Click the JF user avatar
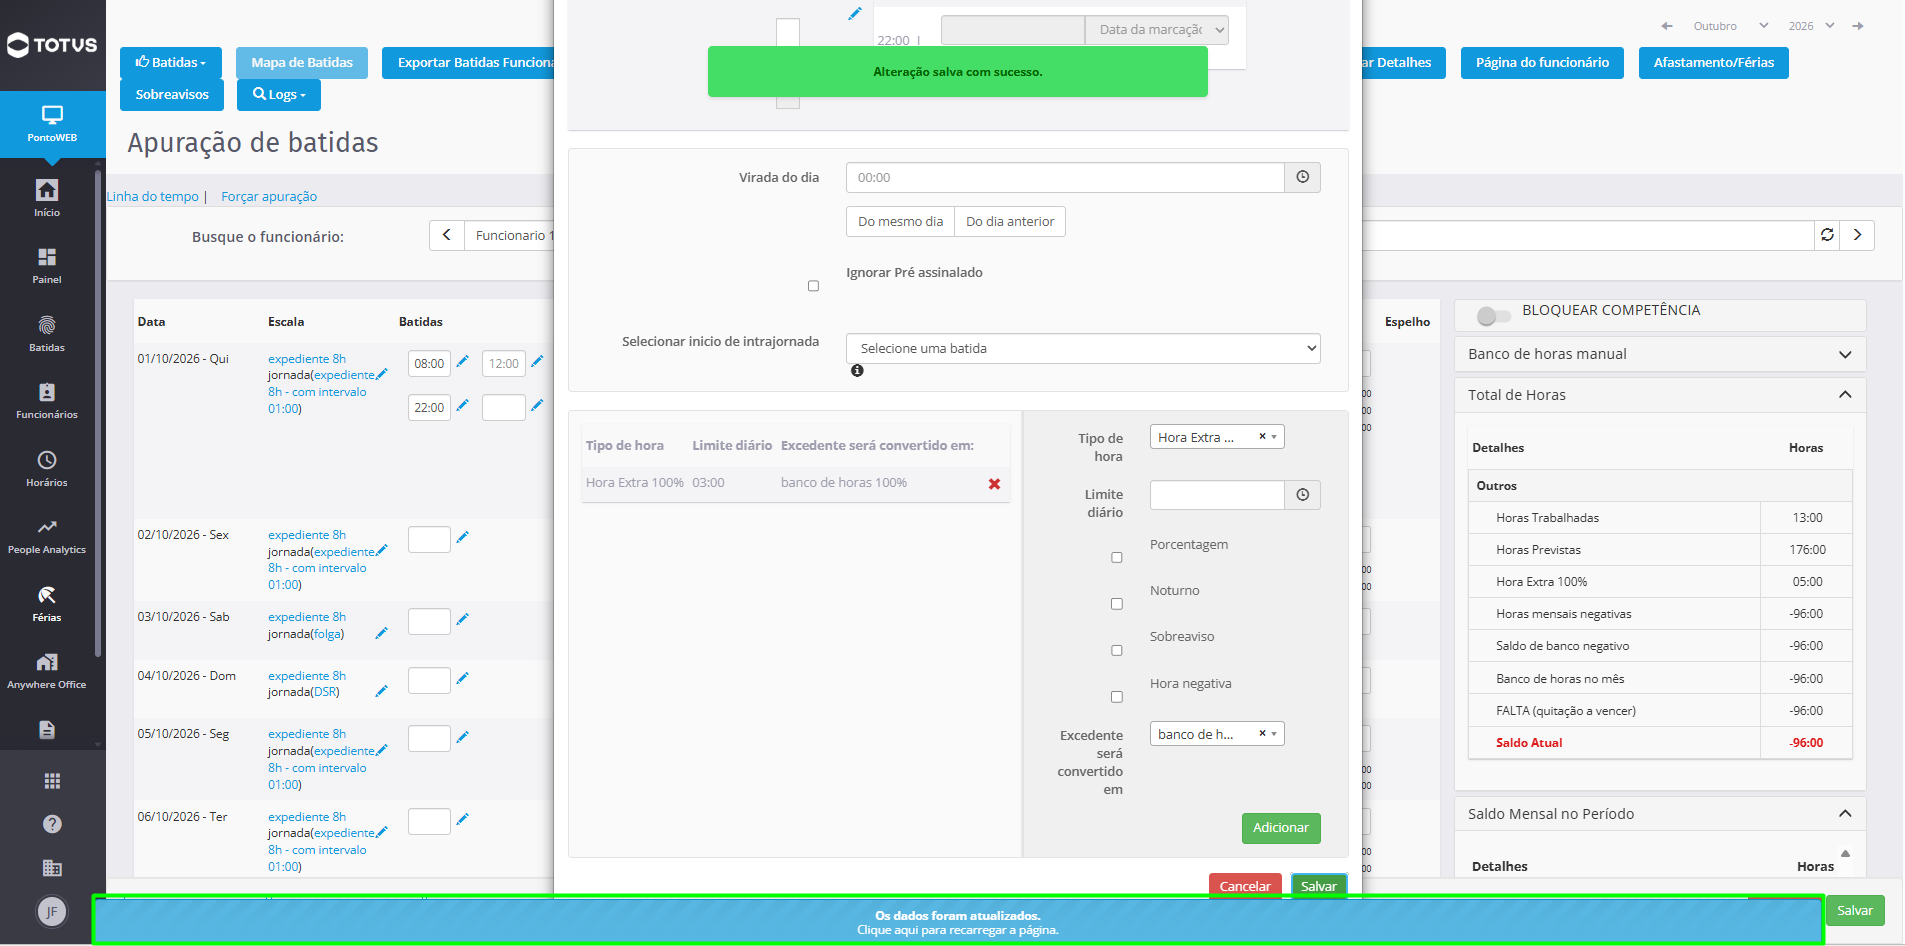1905x946 pixels. 52,911
